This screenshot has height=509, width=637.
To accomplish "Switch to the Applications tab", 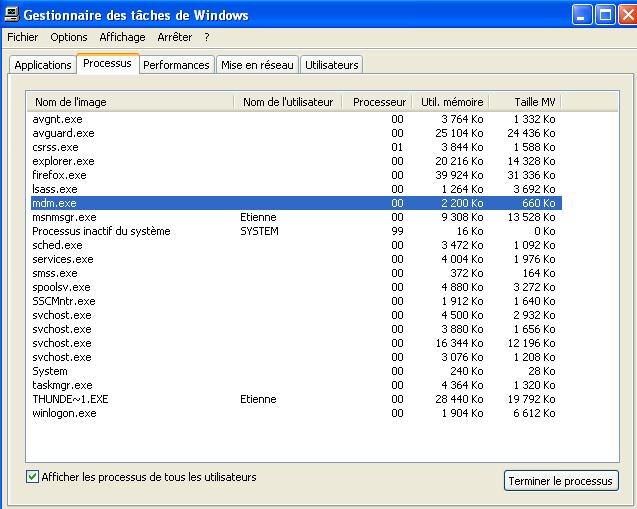I will 43,65.
